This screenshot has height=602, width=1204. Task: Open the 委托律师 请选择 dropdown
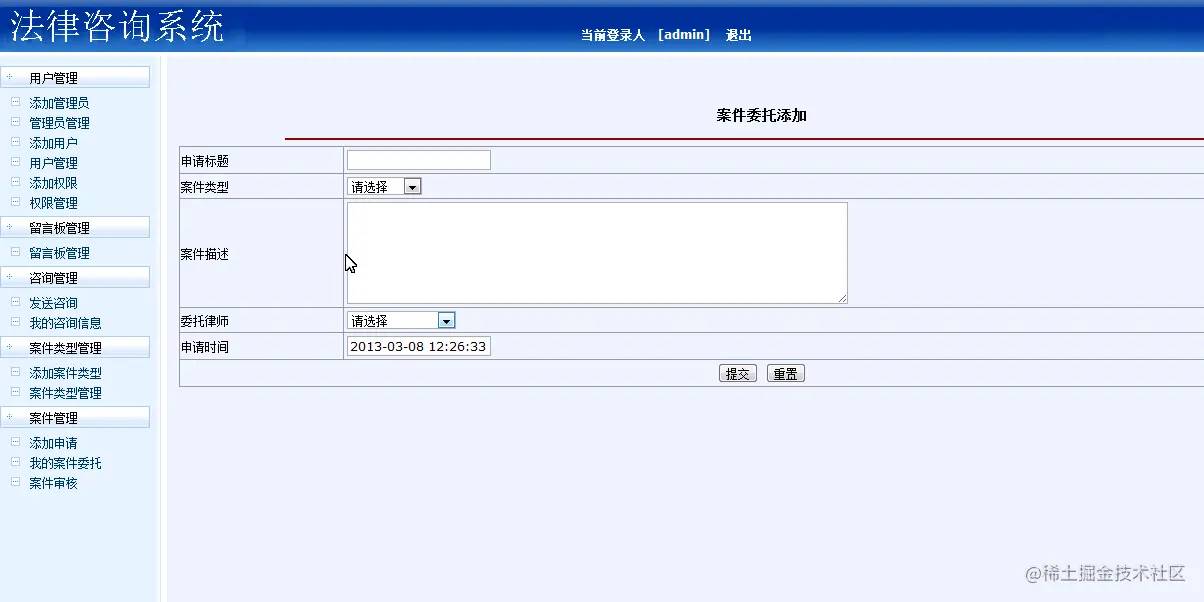coord(446,319)
